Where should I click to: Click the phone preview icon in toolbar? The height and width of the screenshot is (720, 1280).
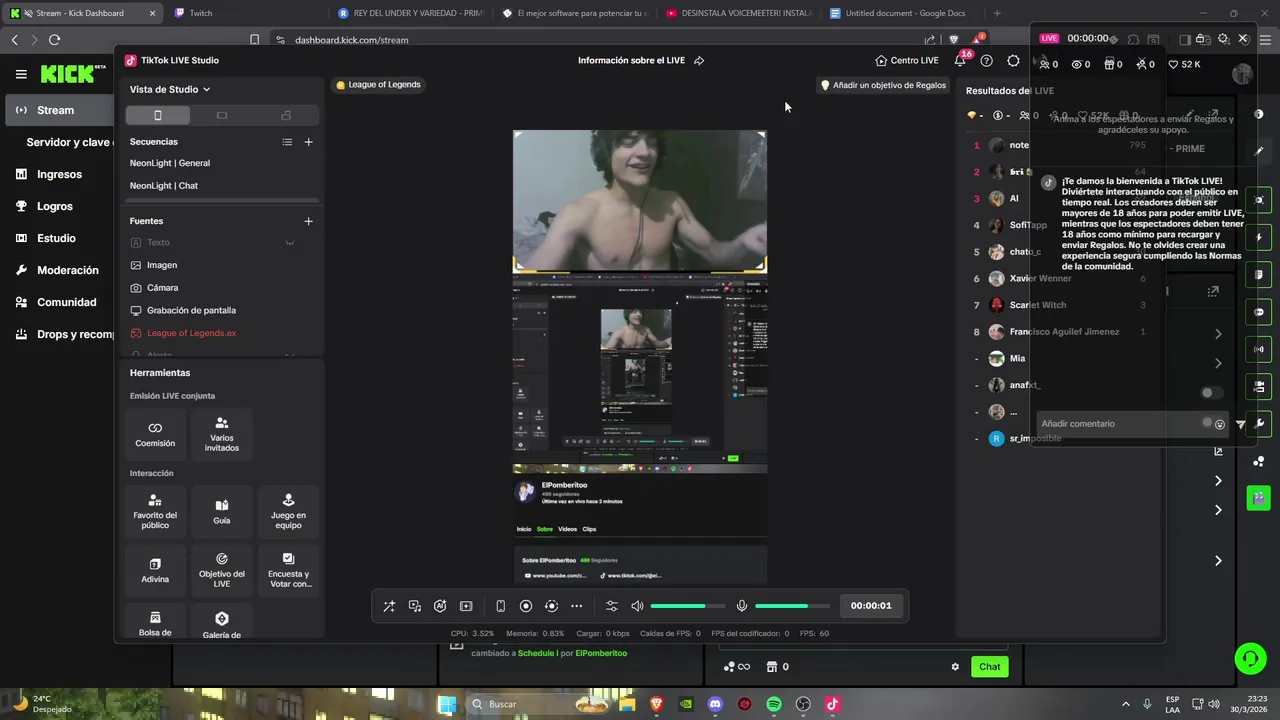click(x=500, y=606)
